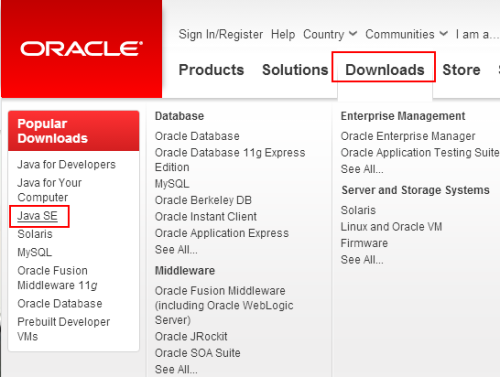The image size is (500, 377).
Task: Expand the Communities dropdown
Action: tap(406, 34)
